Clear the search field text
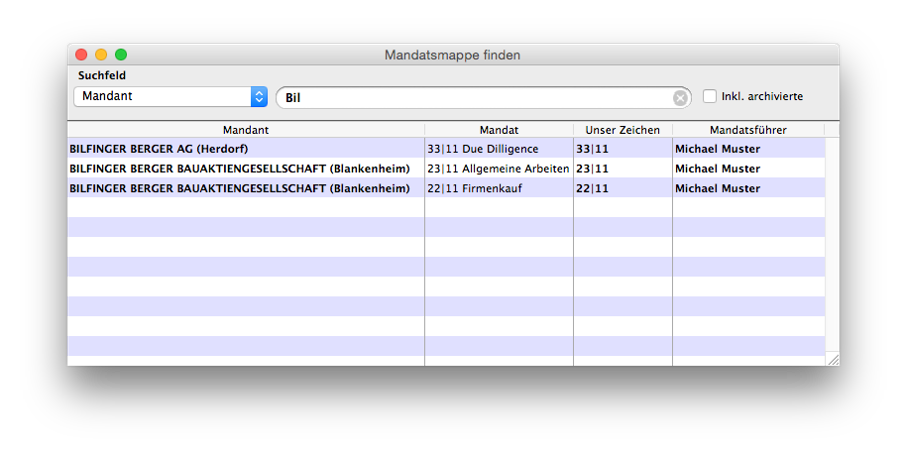Screen dimensions: 906x456 point(680,98)
